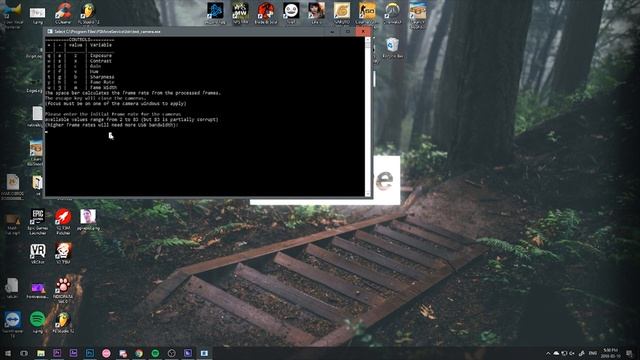The height and width of the screenshot is (360, 640).
Task: Open the Recycle Bin
Action: [392, 48]
